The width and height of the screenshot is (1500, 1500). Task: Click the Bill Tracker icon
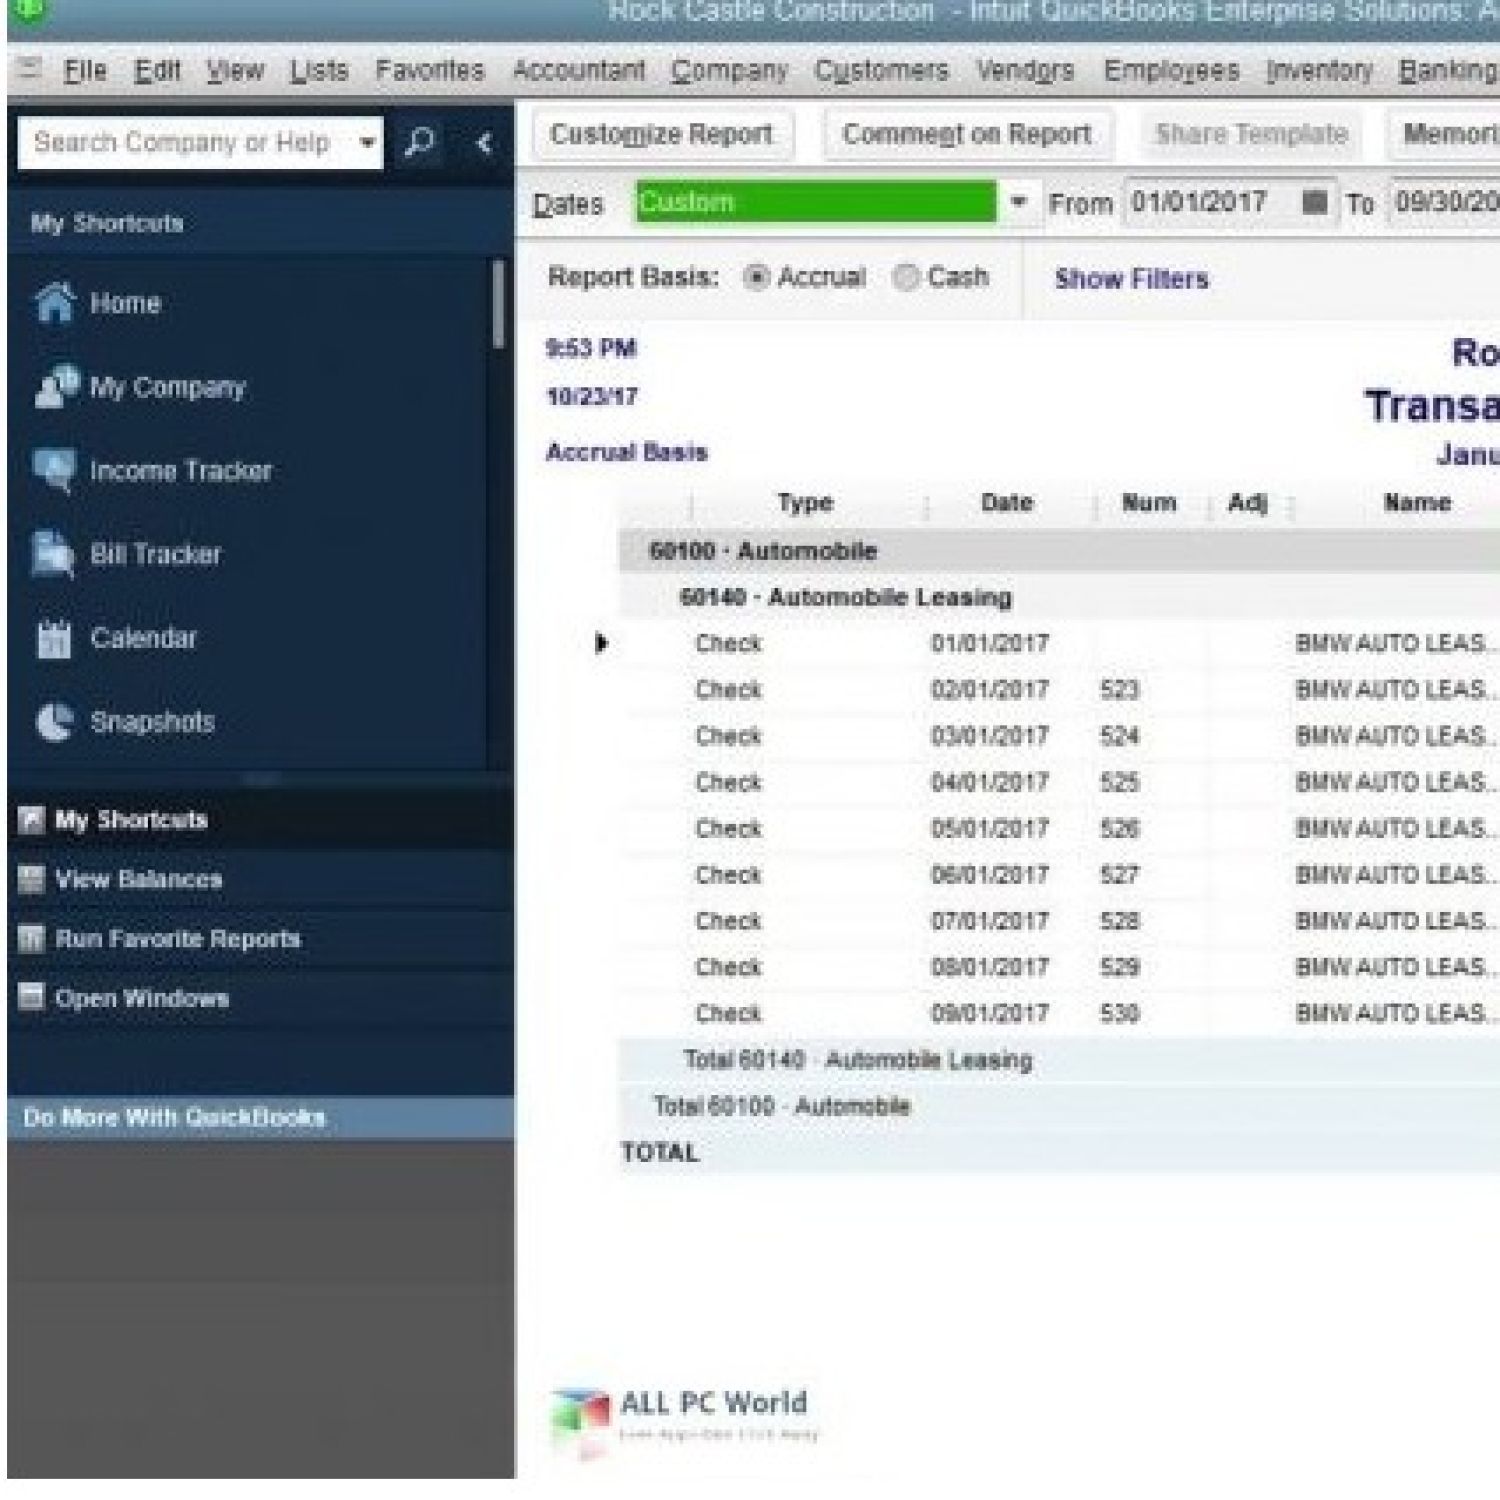coord(54,554)
